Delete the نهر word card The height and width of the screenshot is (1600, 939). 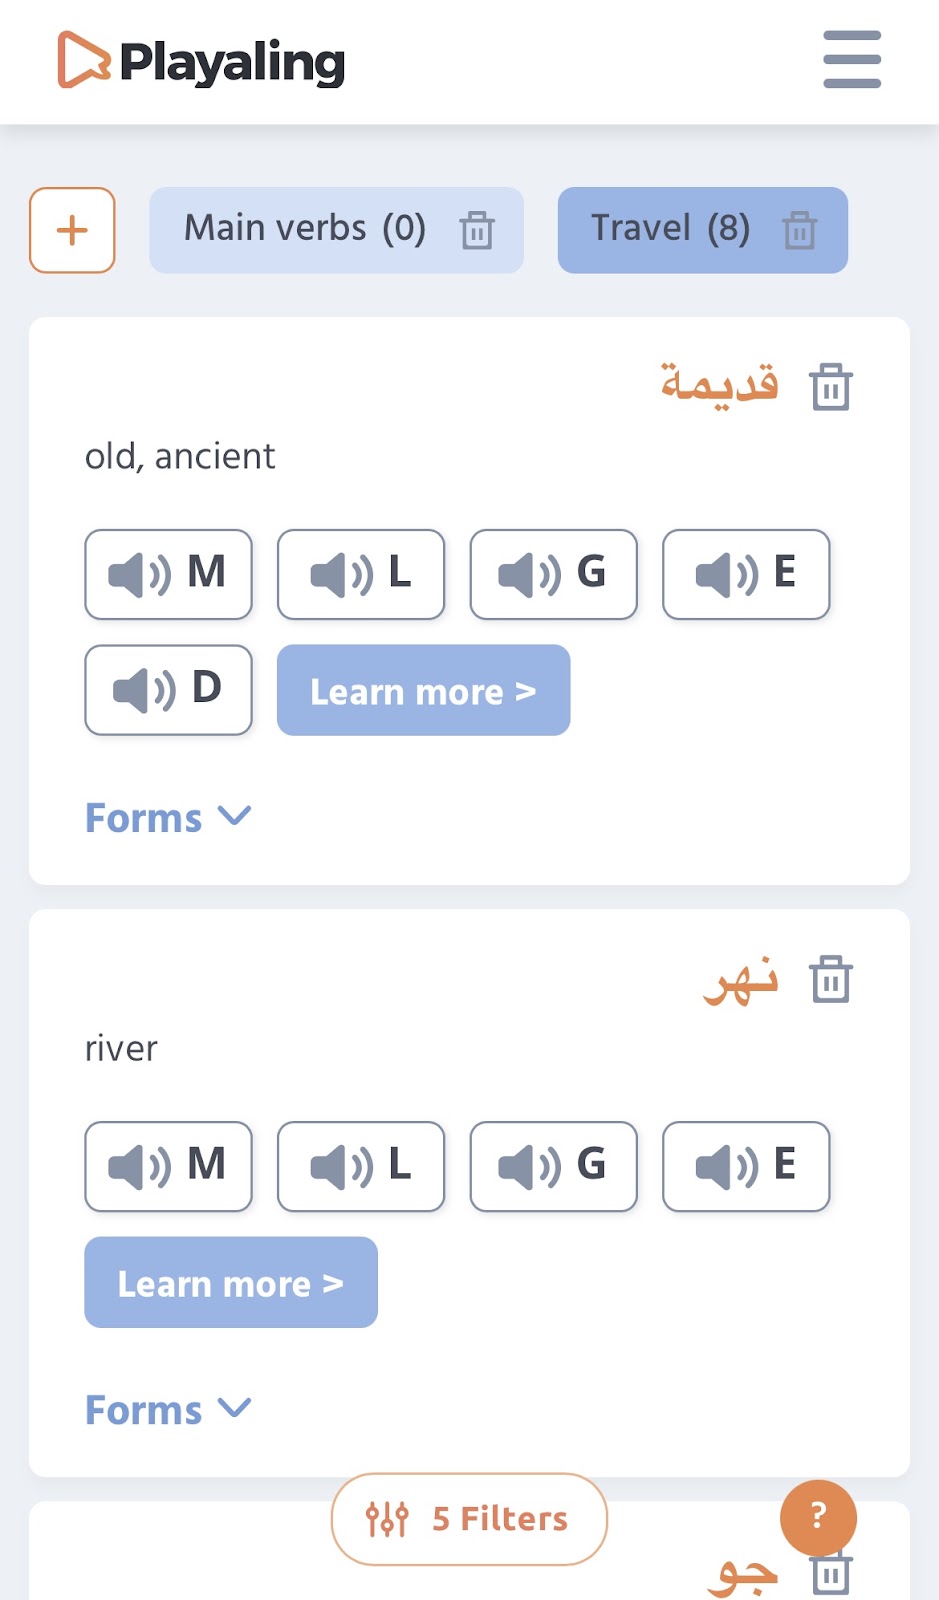829,980
